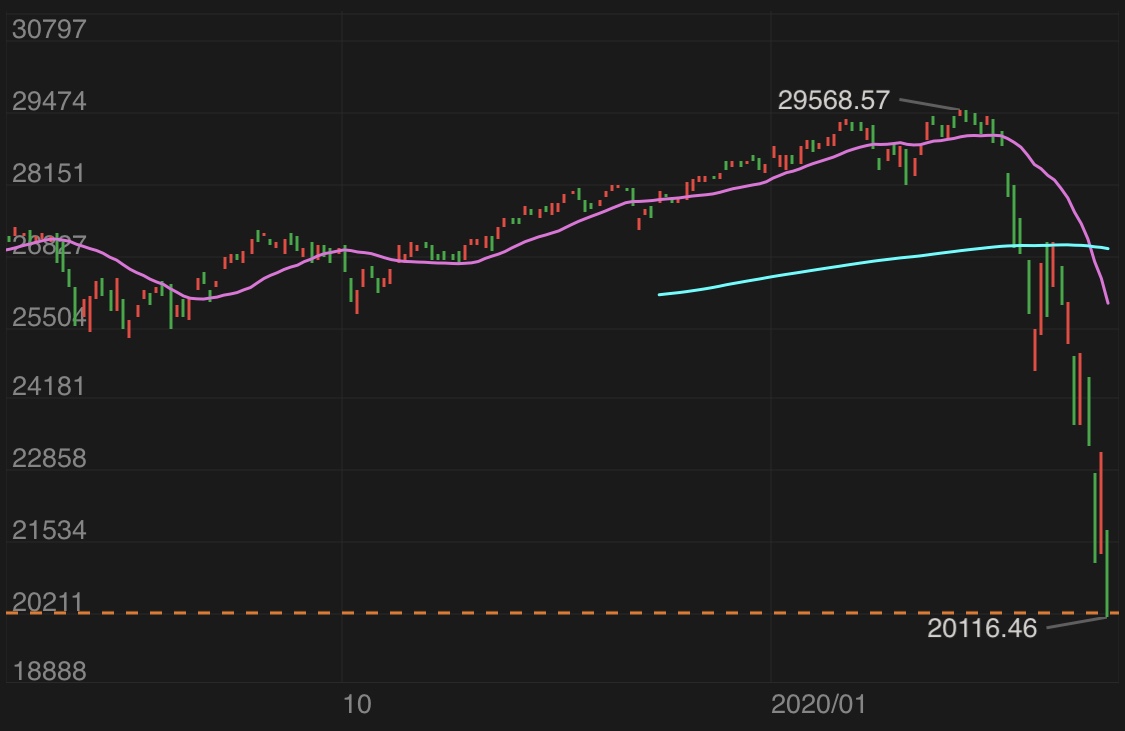Click the last green candlestick at far right

[1107, 570]
